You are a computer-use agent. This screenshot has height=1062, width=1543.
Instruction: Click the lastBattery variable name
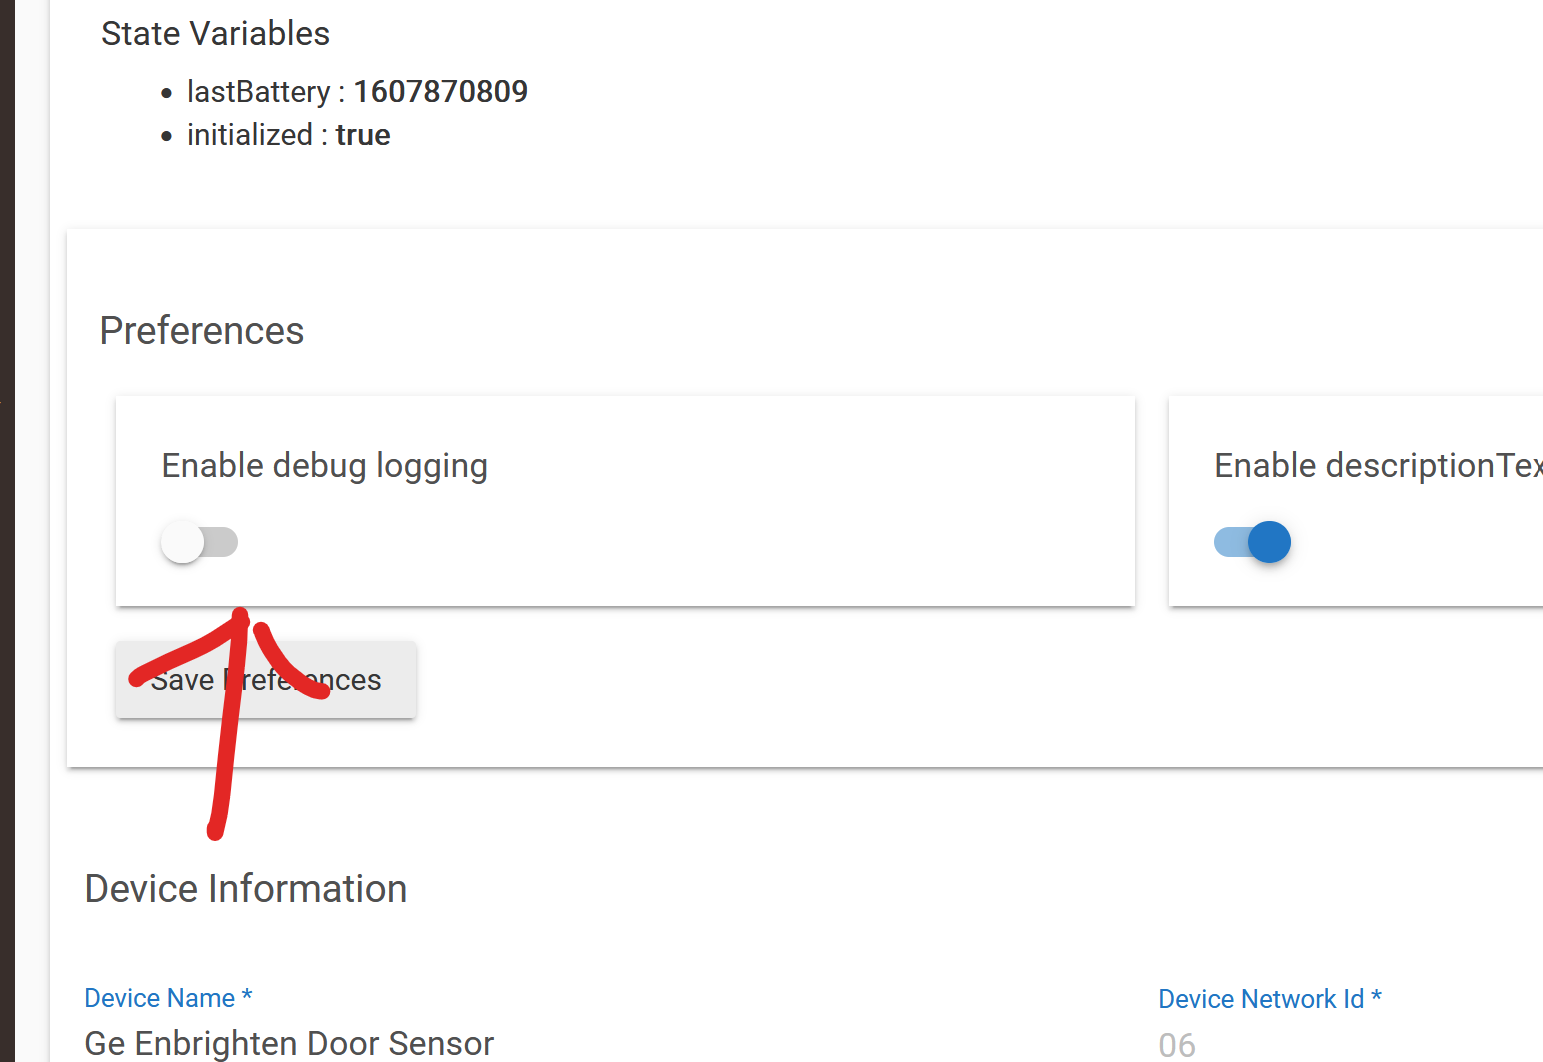click(258, 92)
